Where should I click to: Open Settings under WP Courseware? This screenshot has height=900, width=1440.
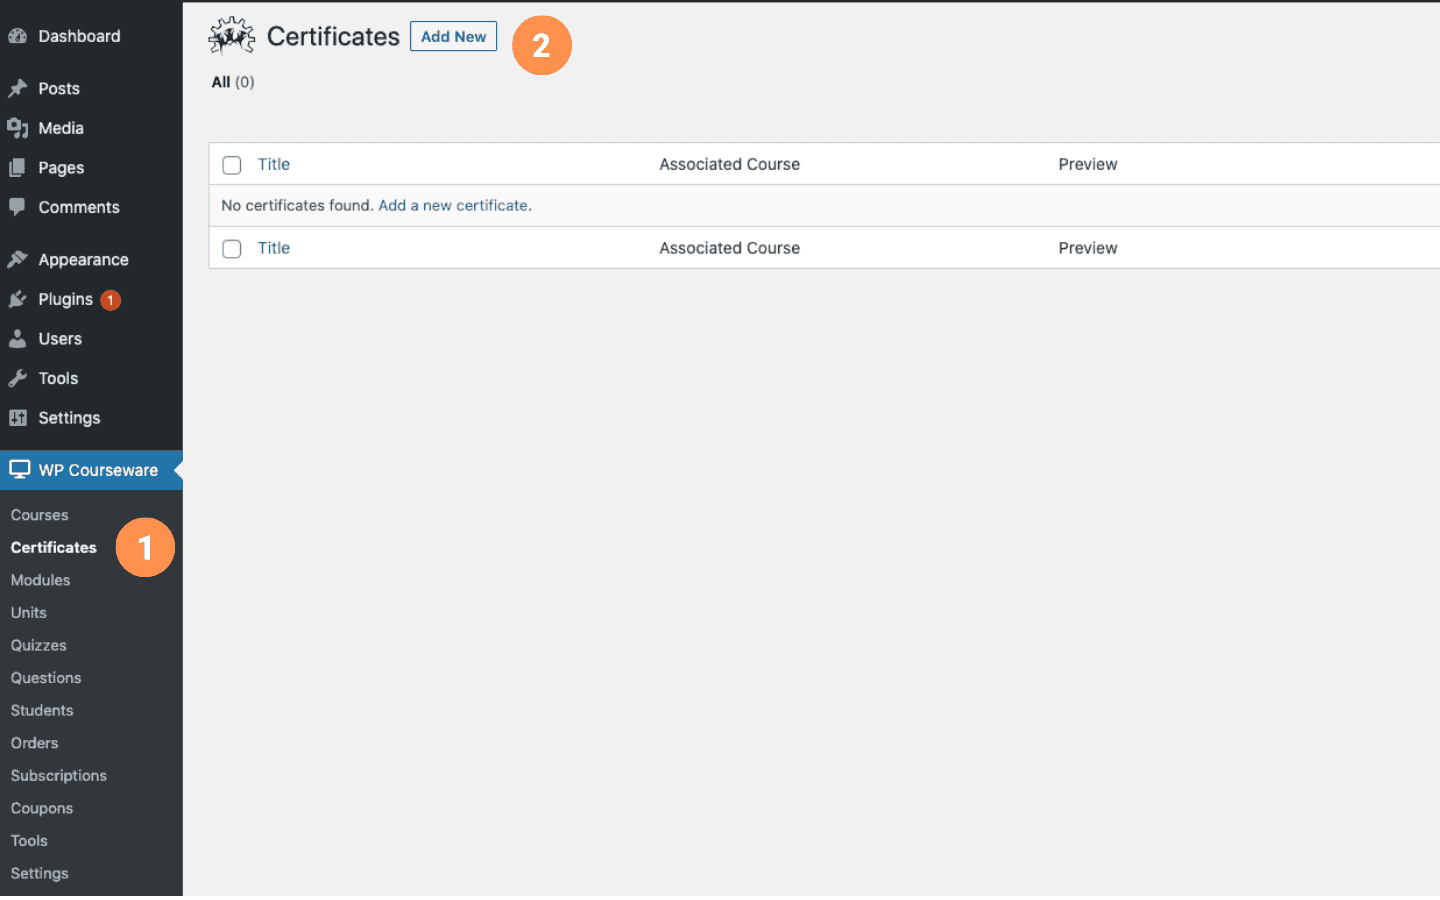pos(40,874)
